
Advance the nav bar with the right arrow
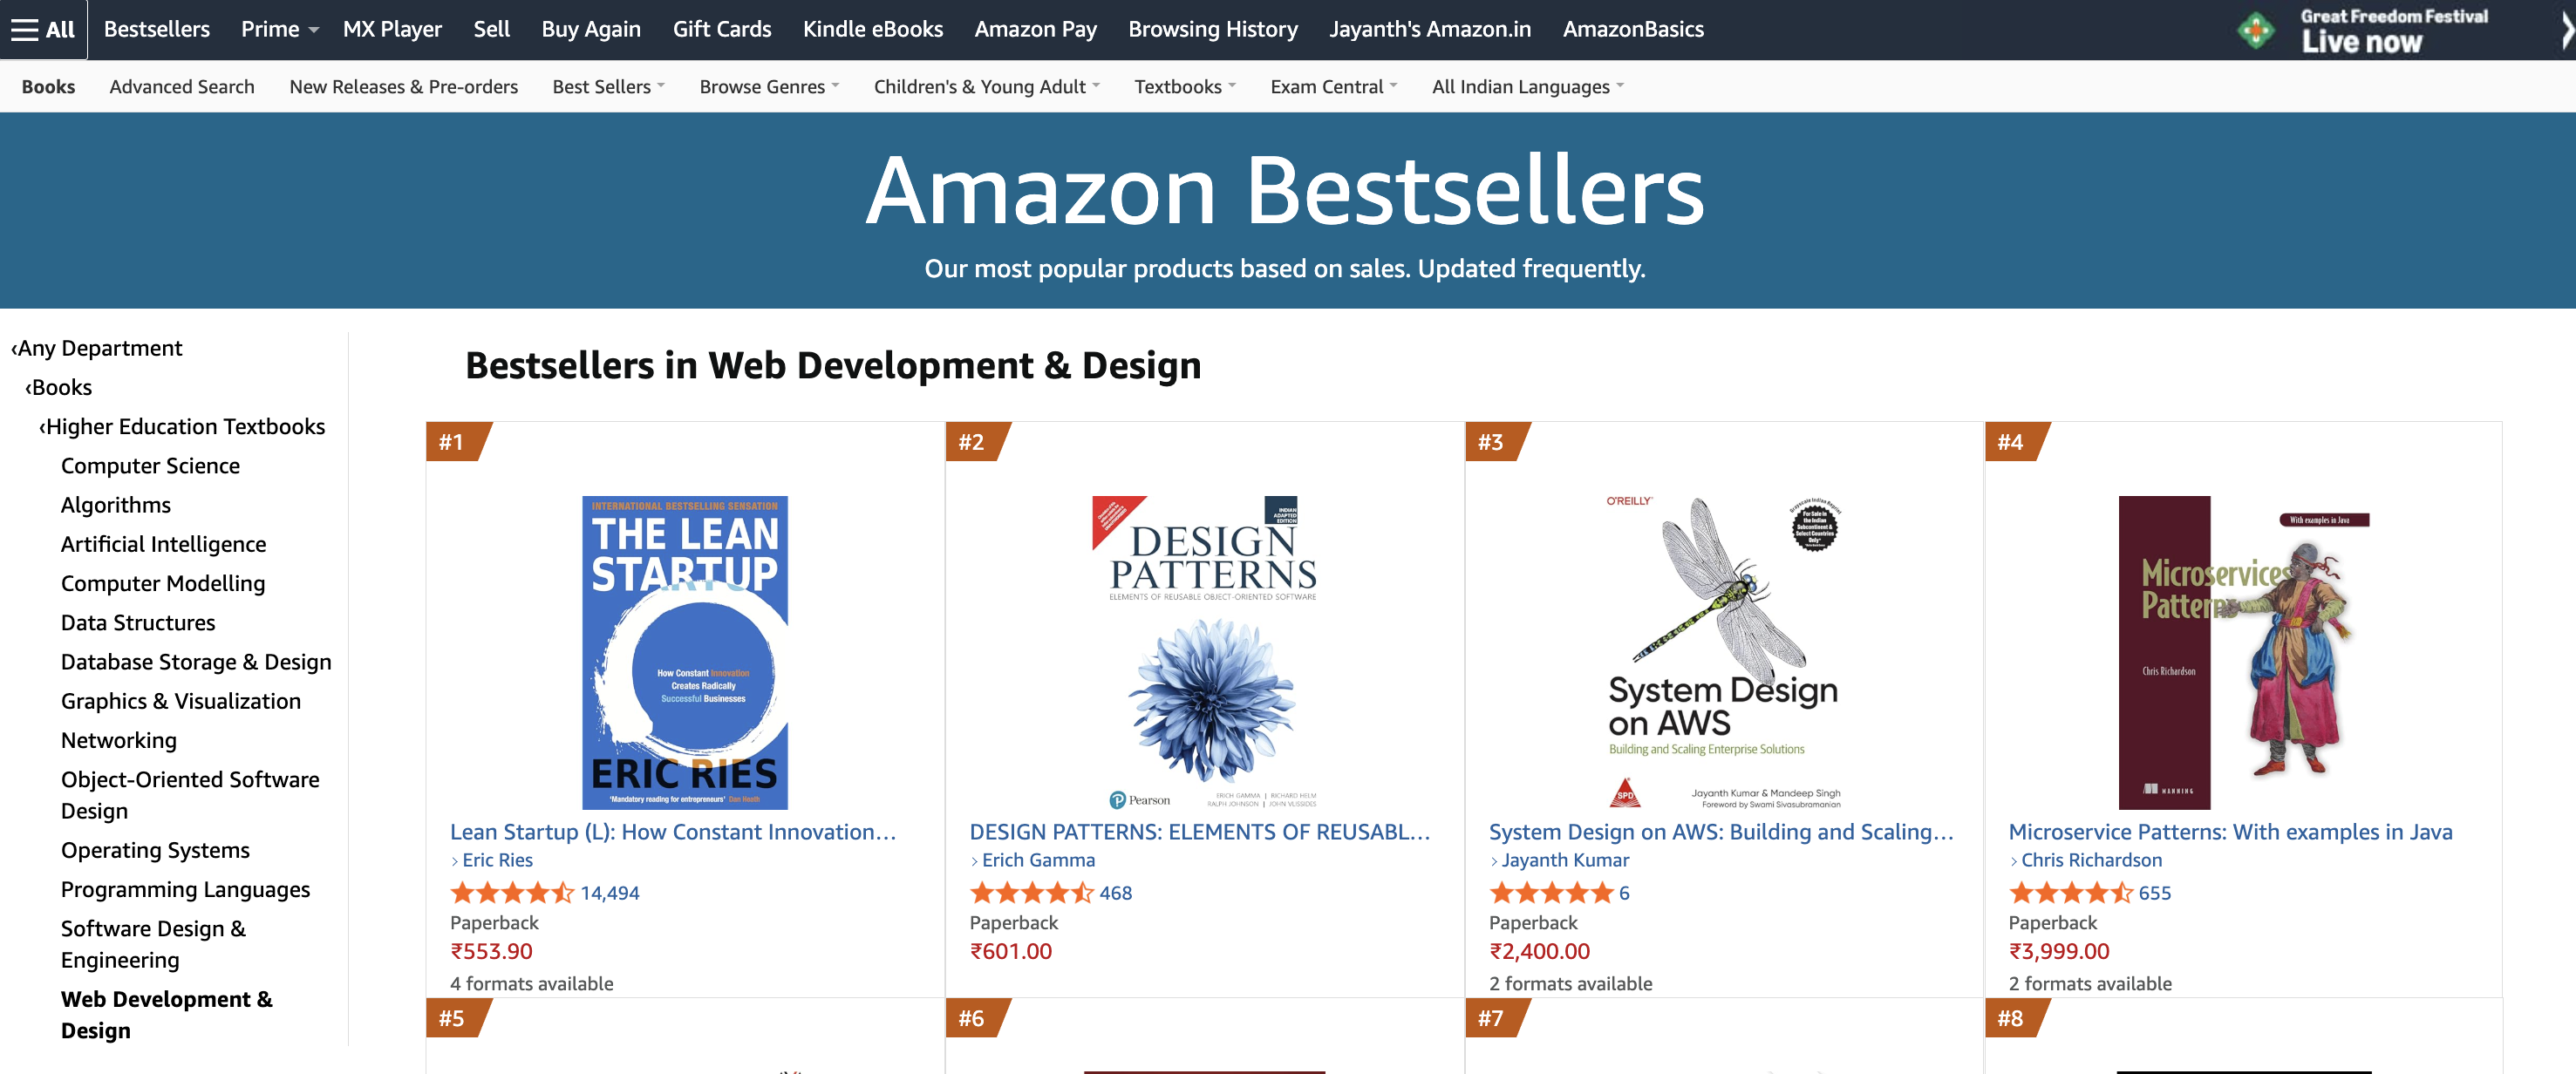tap(2567, 30)
